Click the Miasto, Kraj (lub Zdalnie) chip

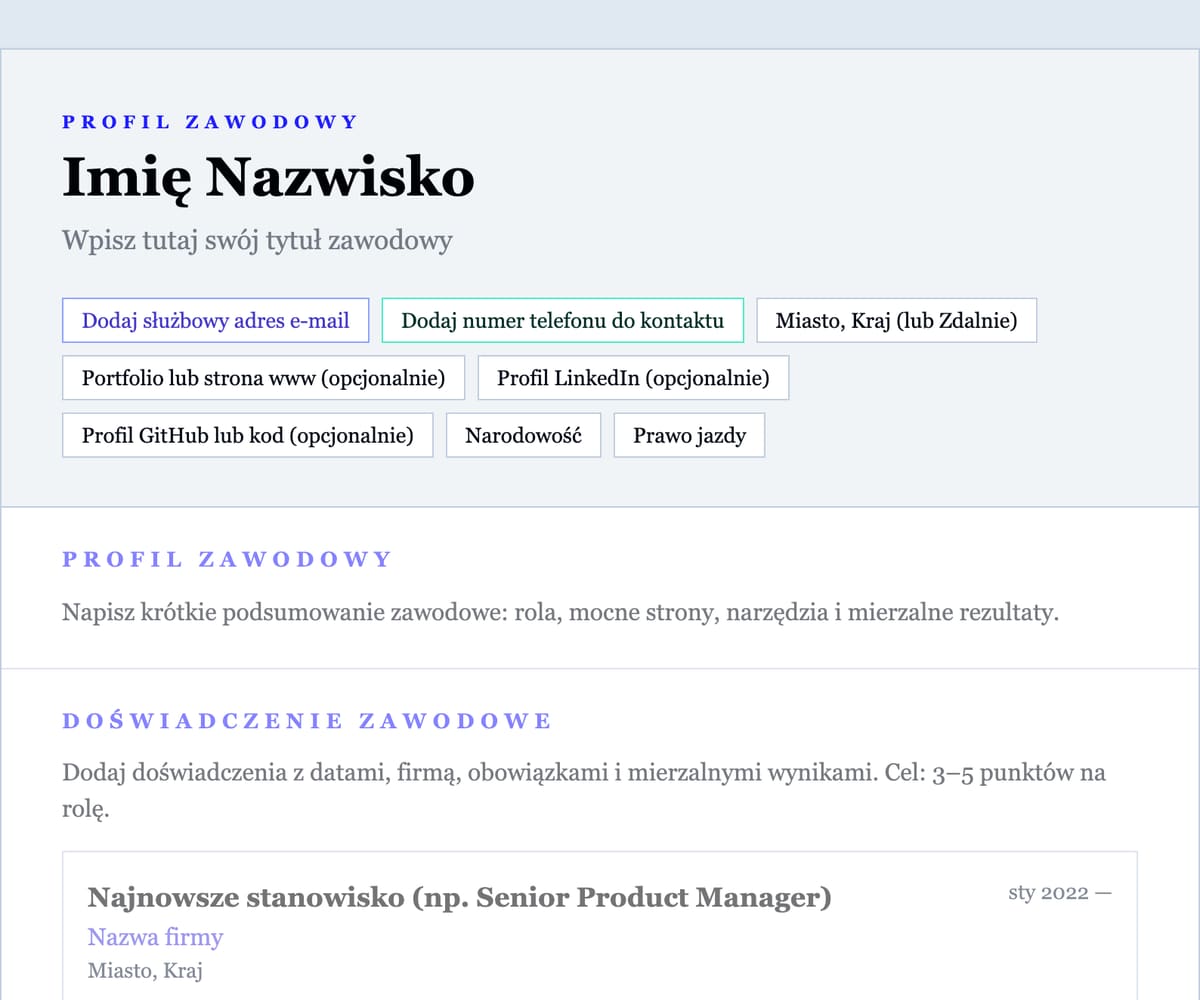tap(896, 321)
